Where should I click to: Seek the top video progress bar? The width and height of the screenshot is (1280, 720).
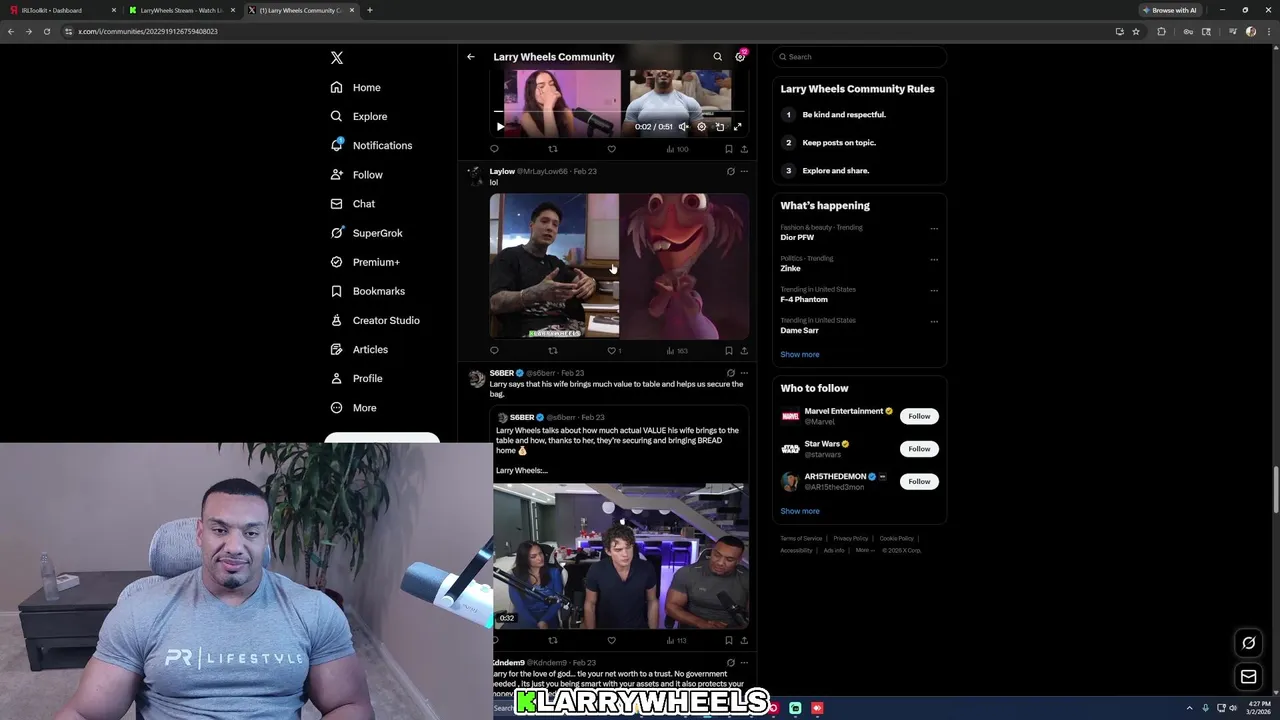619,111
